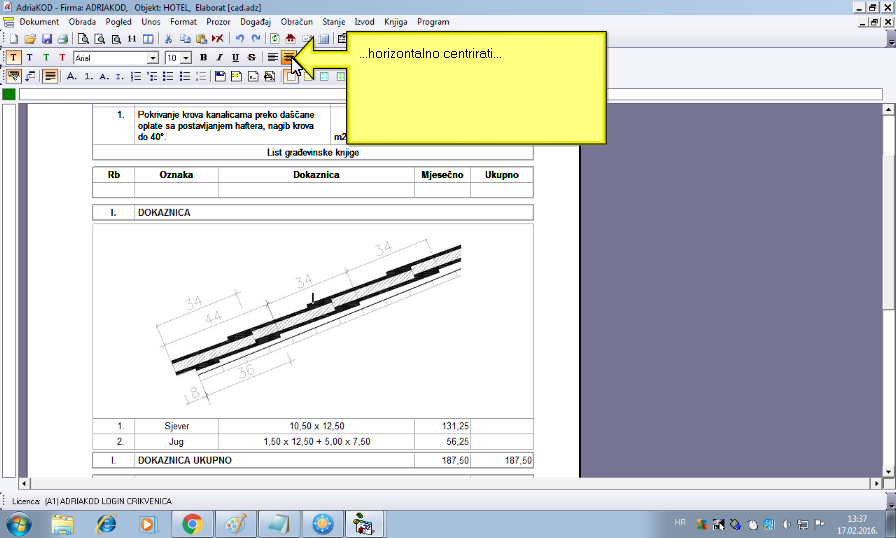Open print preview from the toolbar
Screen dimensions: 896x538
(83, 39)
